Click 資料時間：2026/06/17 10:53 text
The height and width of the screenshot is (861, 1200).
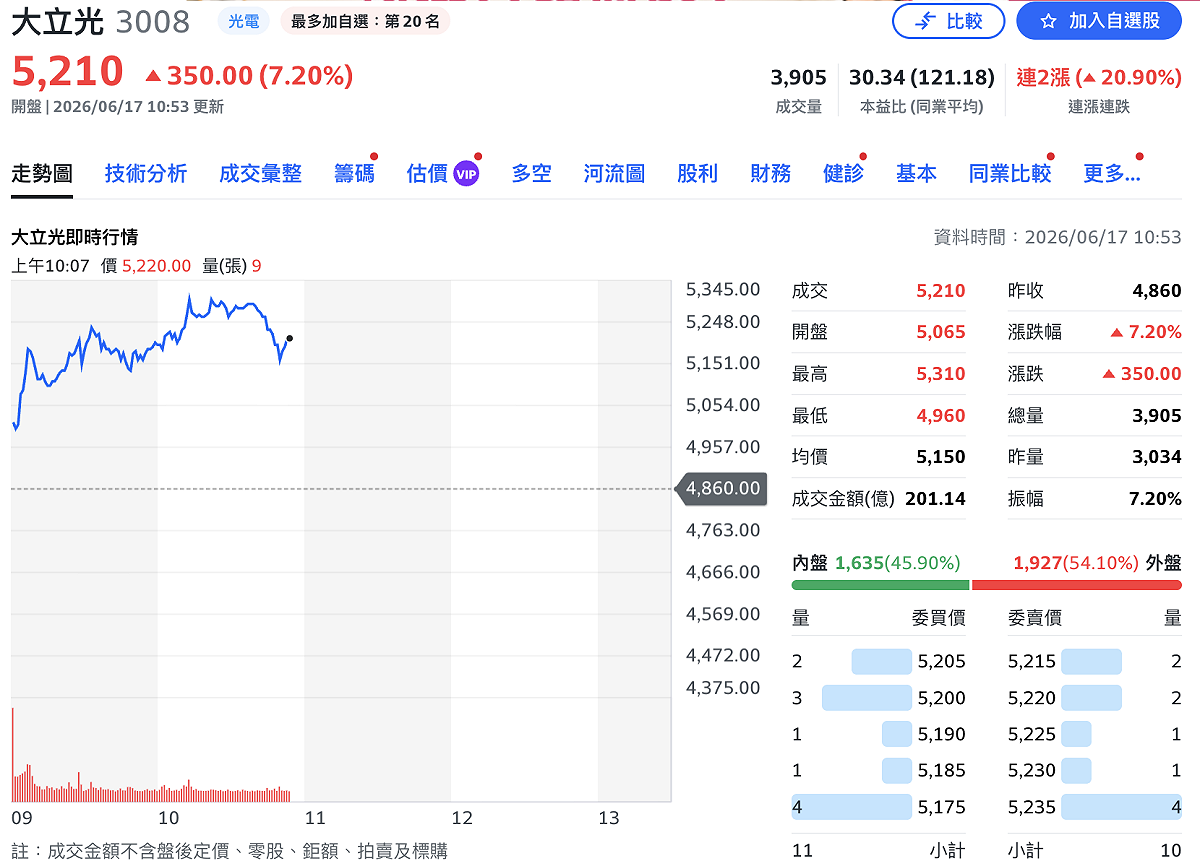[1057, 237]
